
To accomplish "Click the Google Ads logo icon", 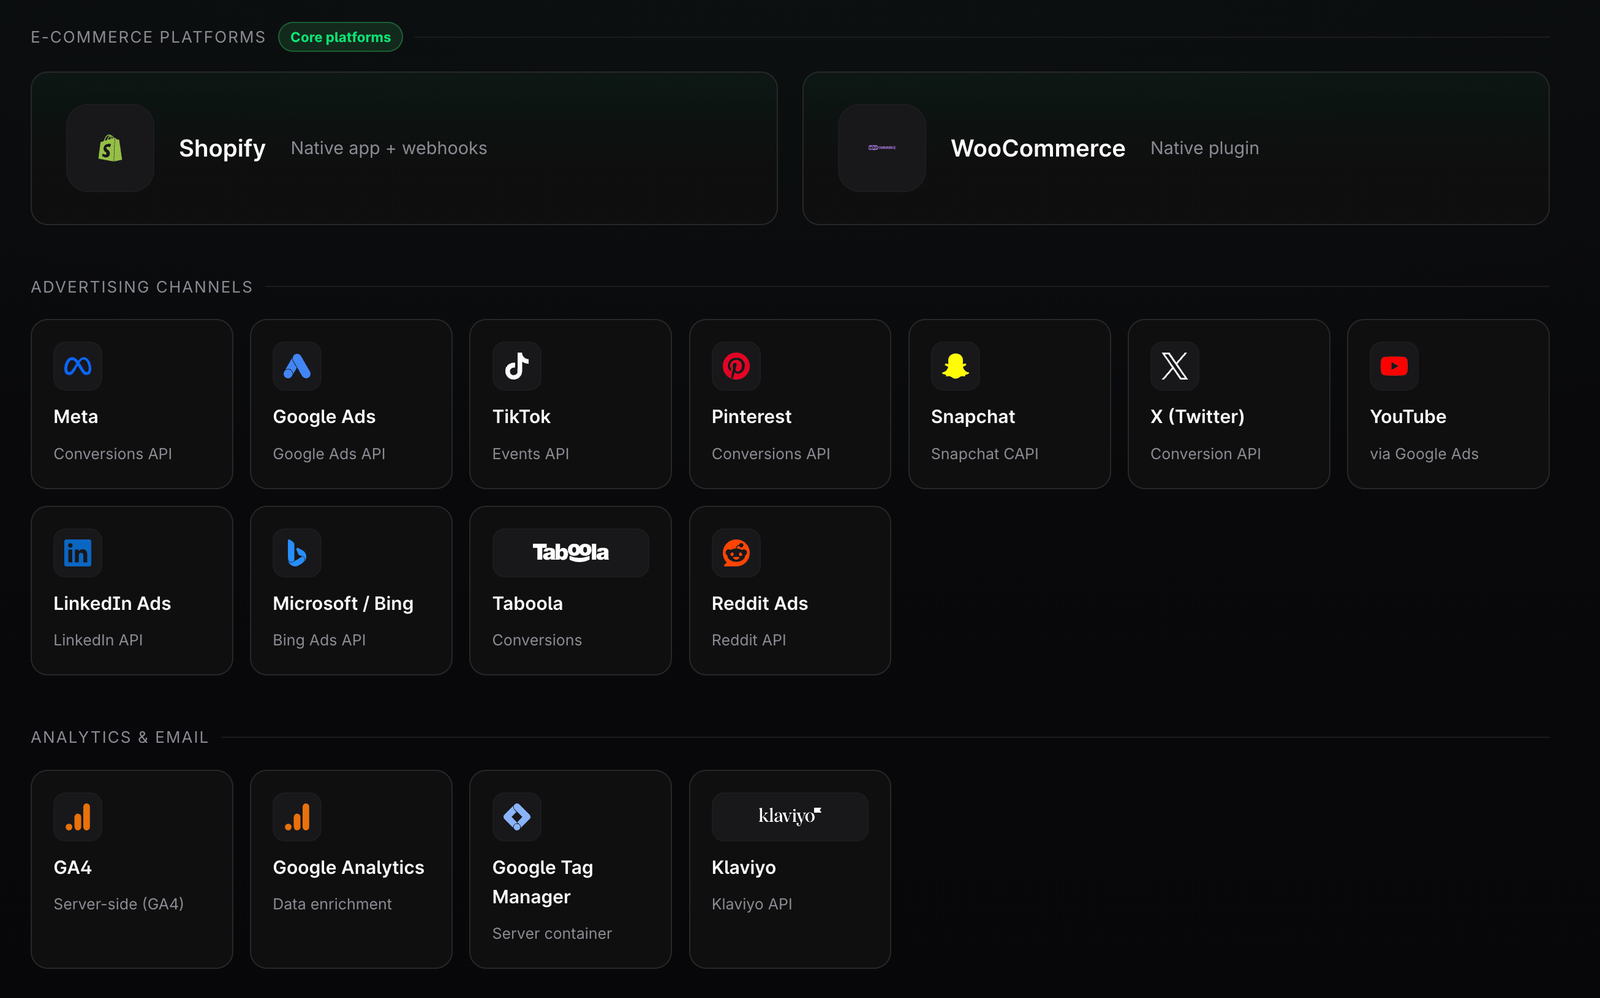I will pyautogui.click(x=297, y=366).
